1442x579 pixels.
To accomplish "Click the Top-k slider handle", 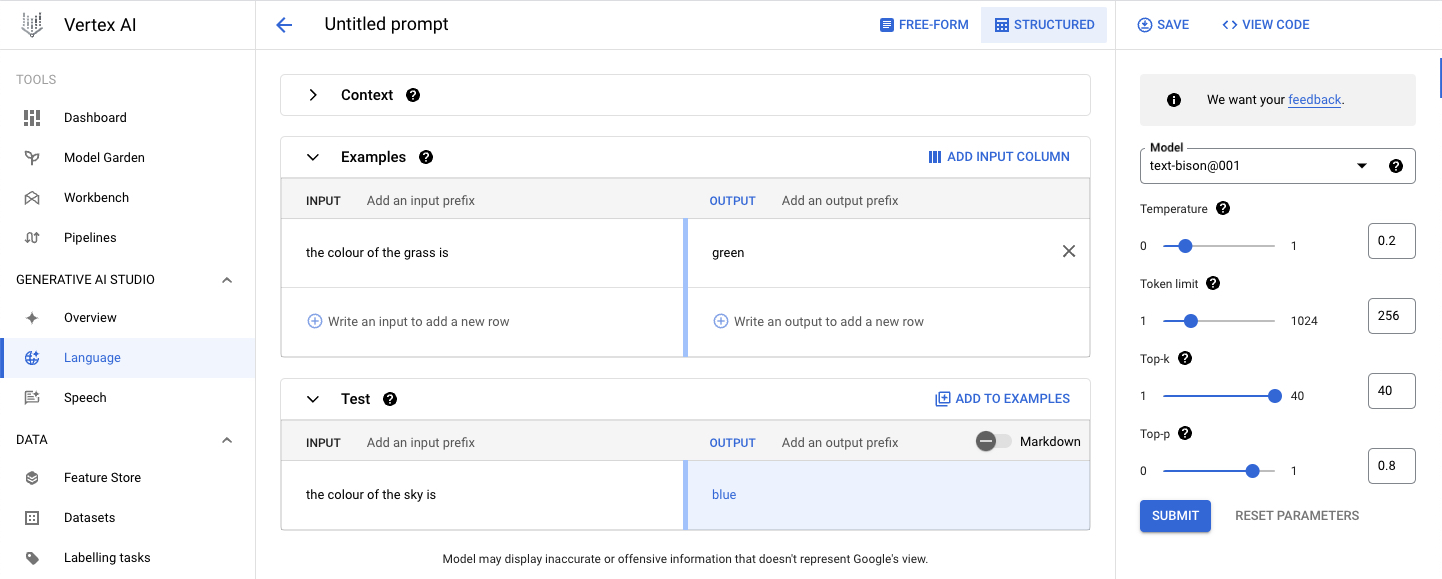I will pos(1275,396).
